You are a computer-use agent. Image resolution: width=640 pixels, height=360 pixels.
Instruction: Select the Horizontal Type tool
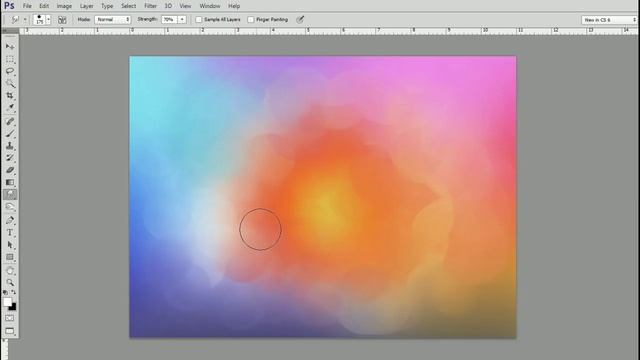click(10, 233)
